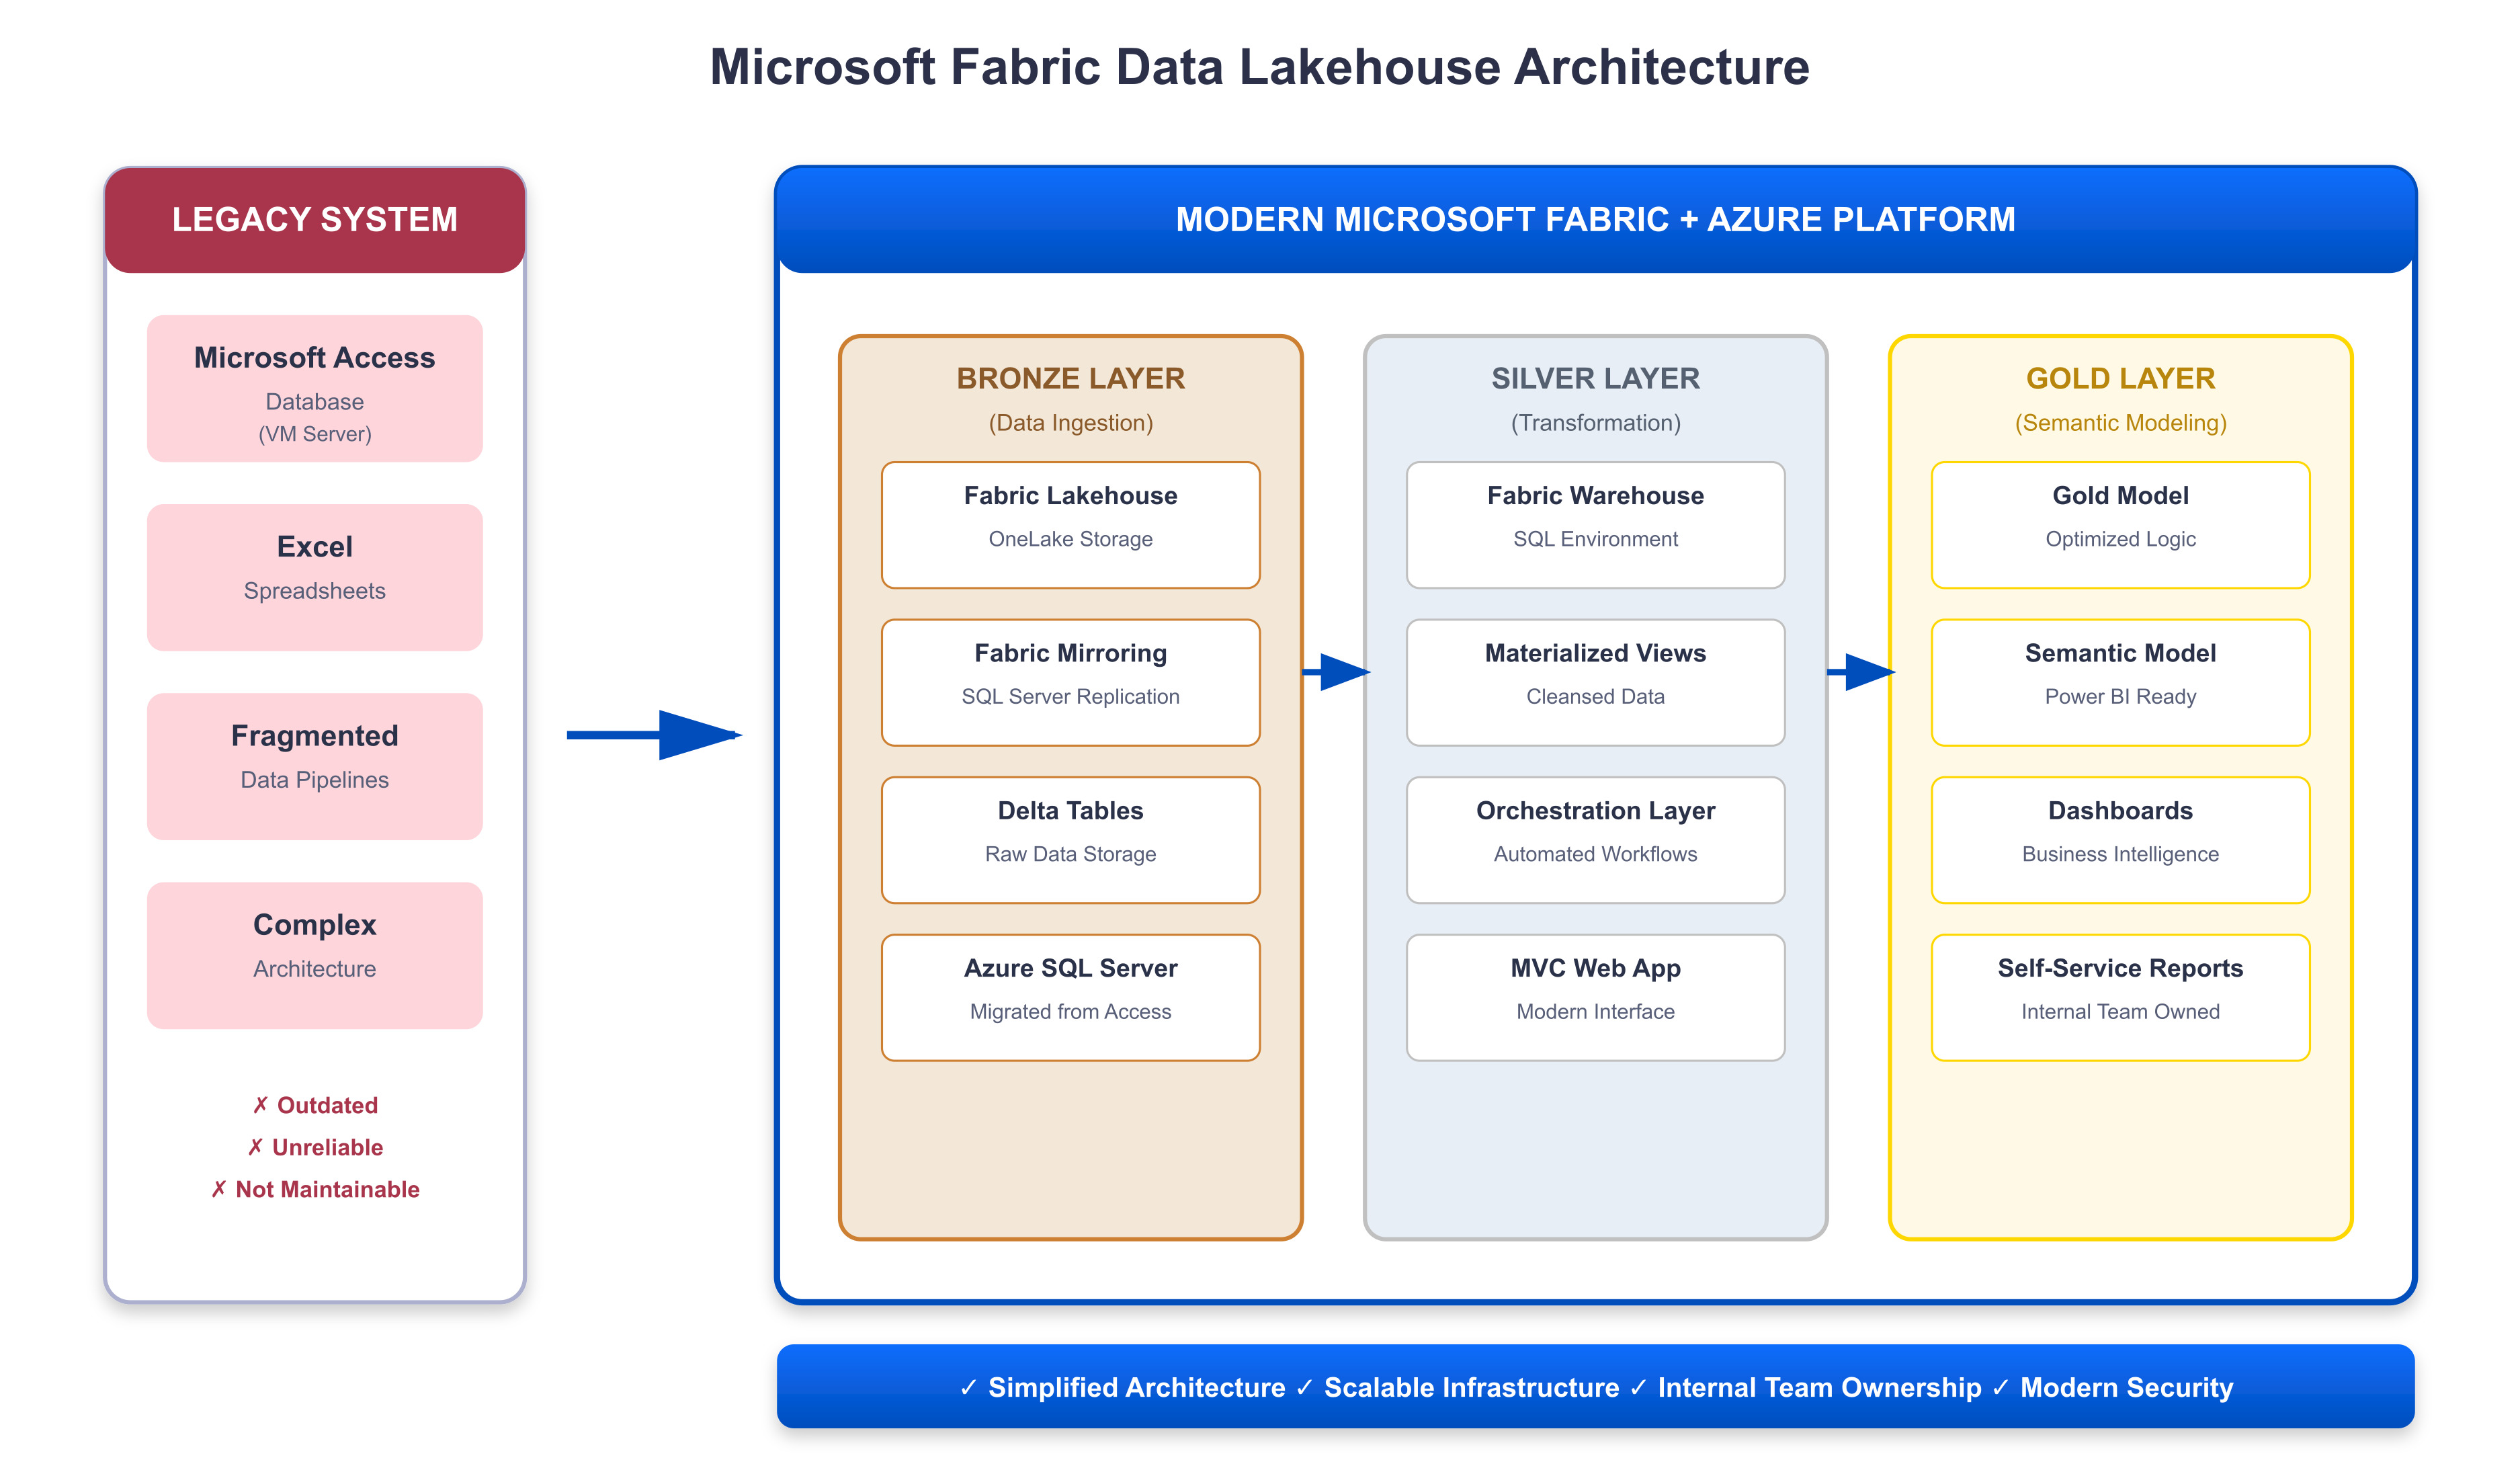
Task: Click the MVC Web App box
Action: (x=1595, y=998)
